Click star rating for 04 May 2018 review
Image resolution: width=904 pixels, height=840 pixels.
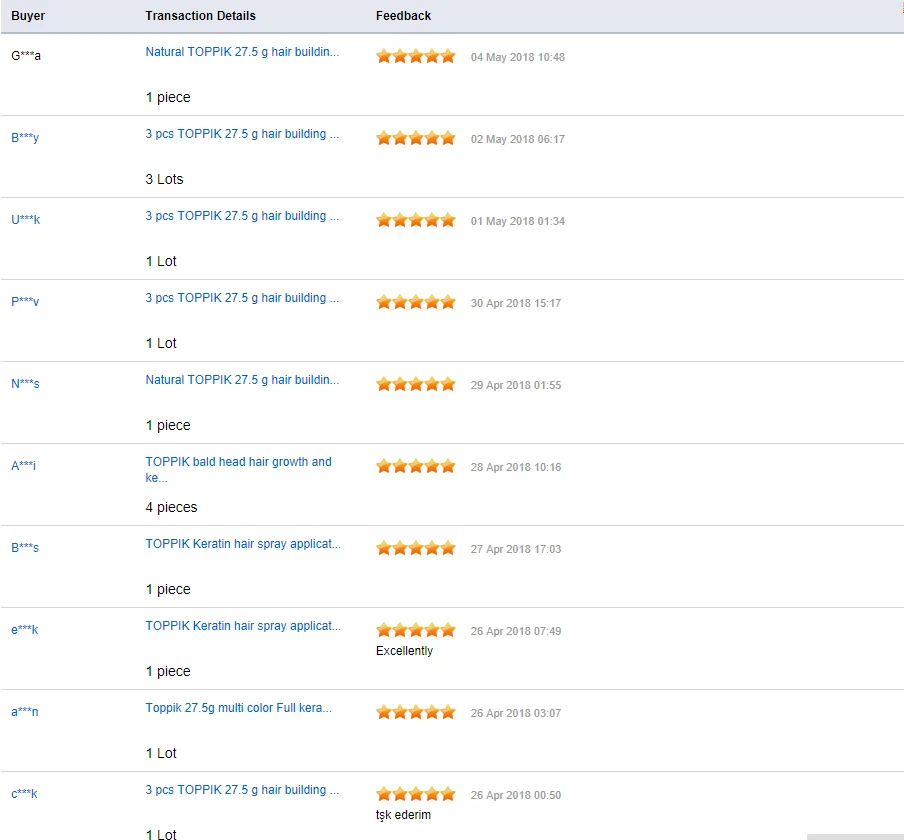pos(416,56)
